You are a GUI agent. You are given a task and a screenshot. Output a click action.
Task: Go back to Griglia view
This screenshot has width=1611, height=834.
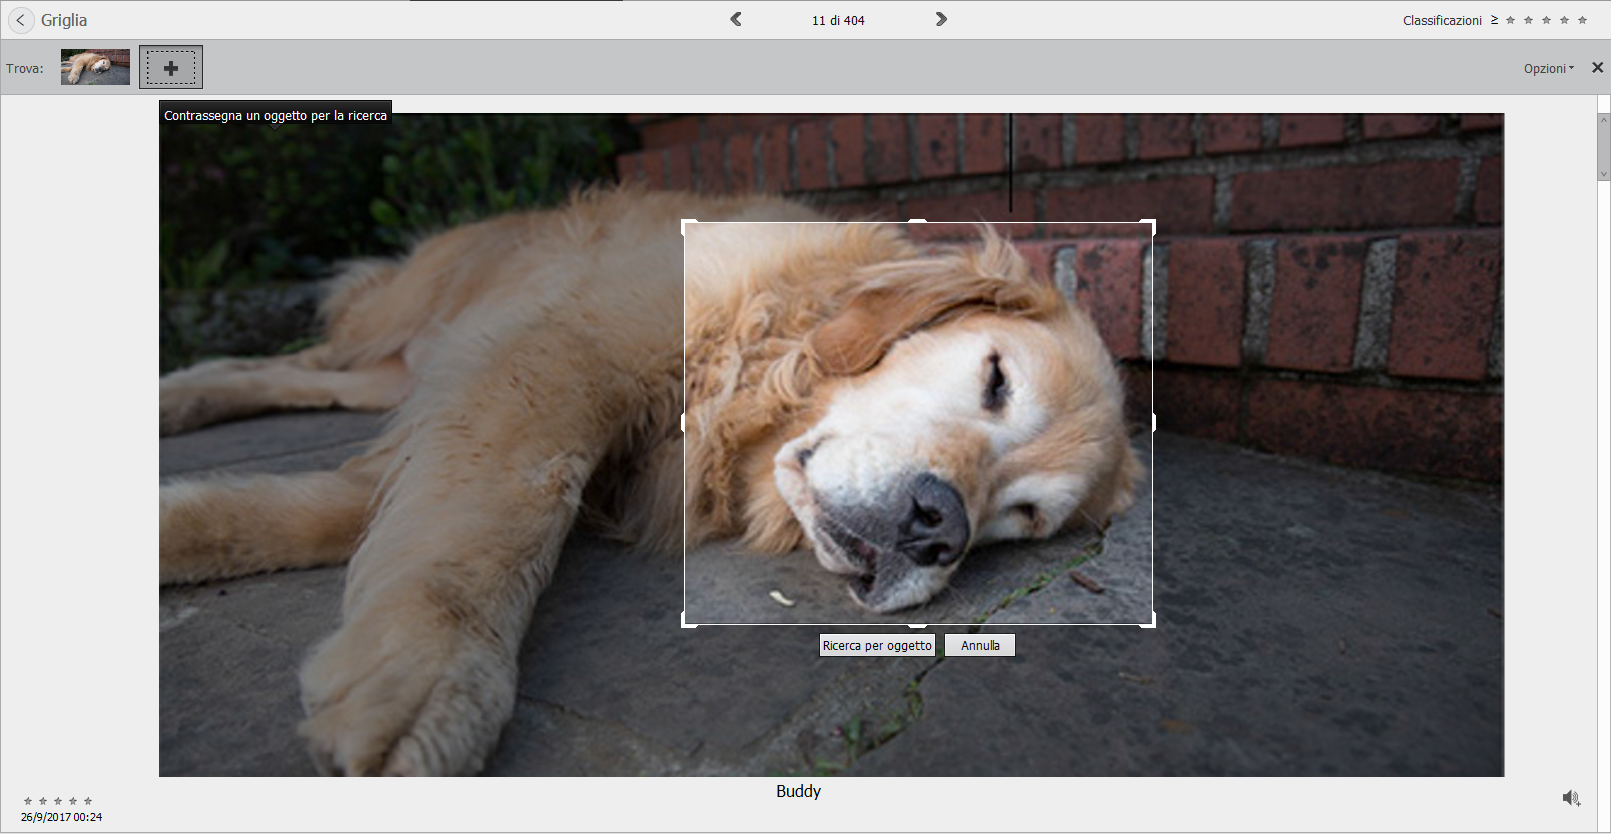tap(21, 20)
